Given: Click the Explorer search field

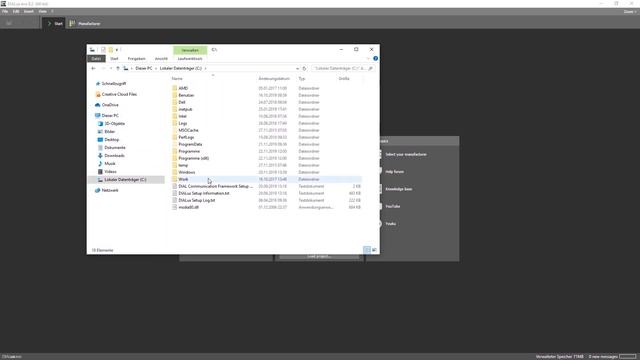Looking at the screenshot, I should coord(343,69).
